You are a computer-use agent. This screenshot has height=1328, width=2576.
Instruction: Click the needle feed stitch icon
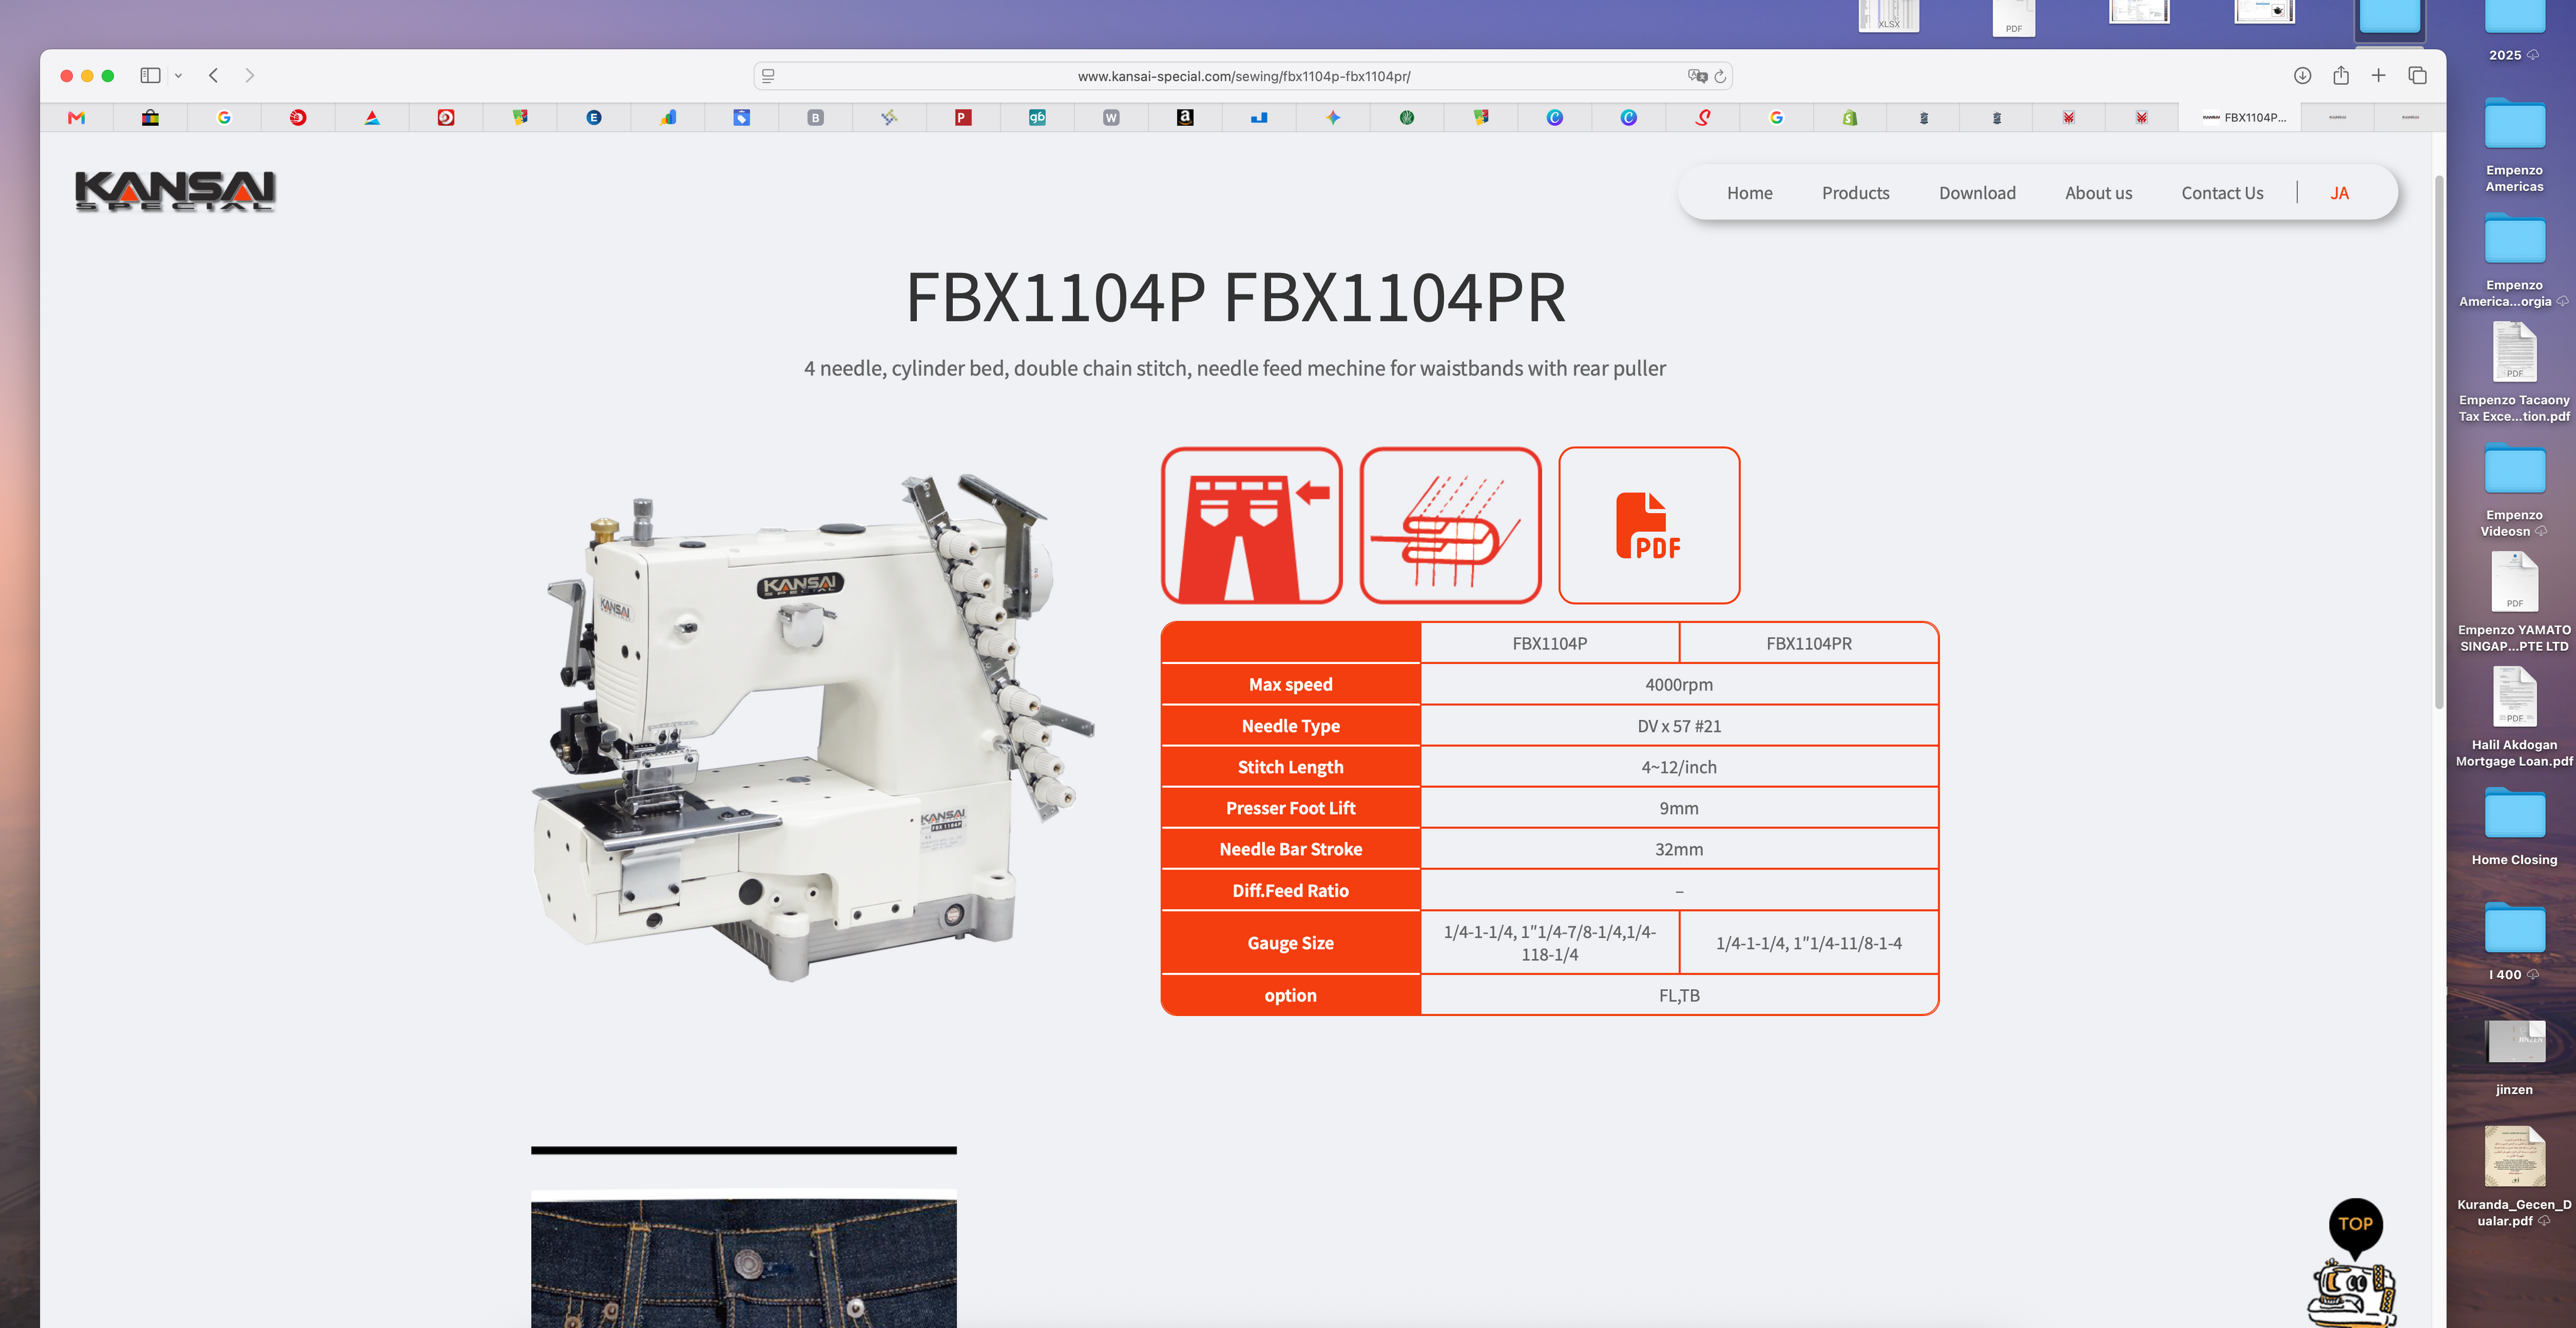point(1450,525)
